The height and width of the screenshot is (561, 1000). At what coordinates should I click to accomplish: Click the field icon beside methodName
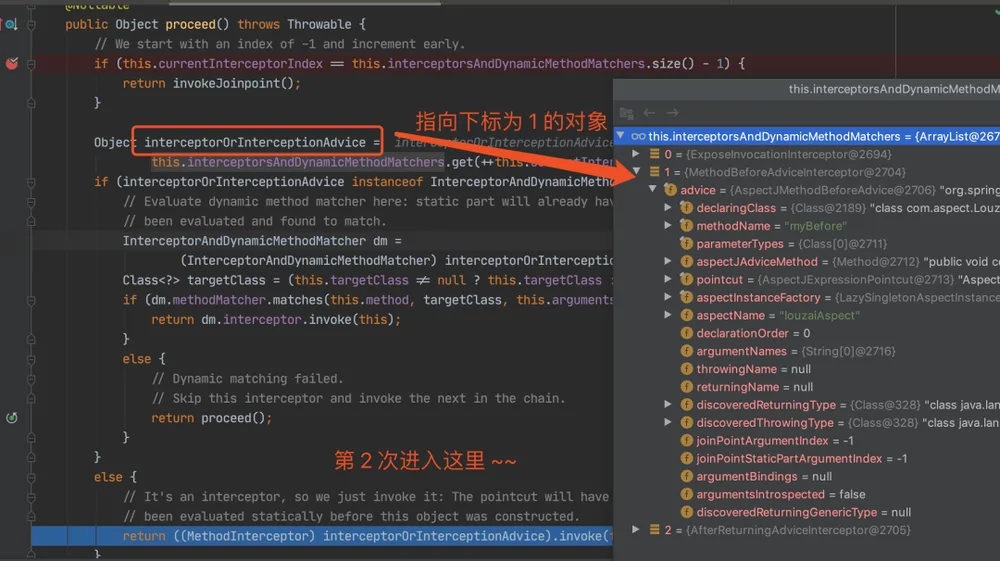point(686,226)
